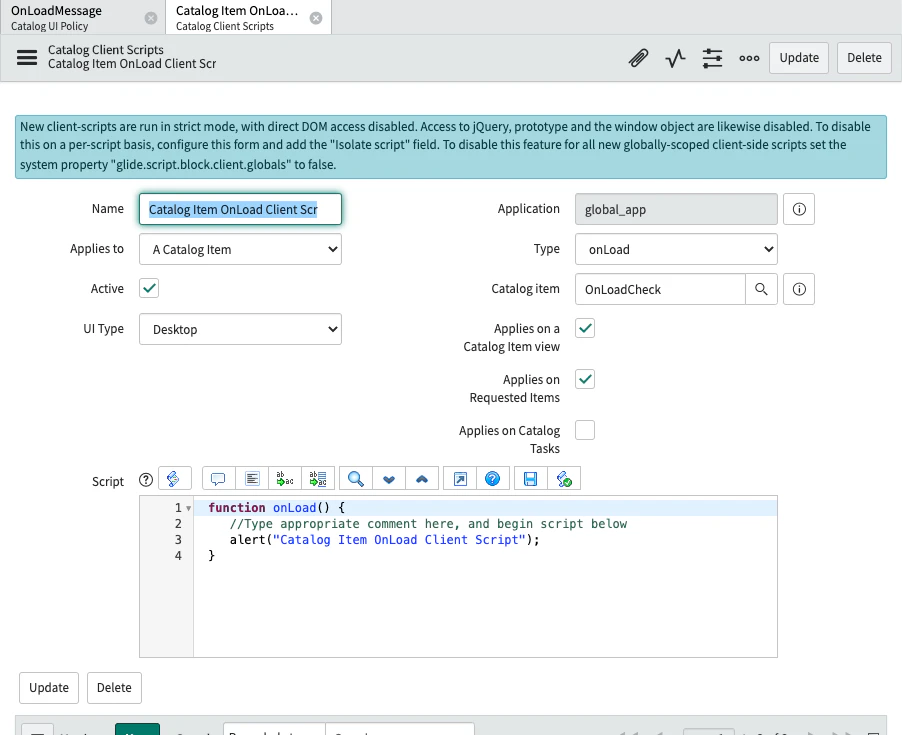The width and height of the screenshot is (902, 735).
Task: Open the personalize form settings icon
Action: pyautogui.click(x=712, y=58)
